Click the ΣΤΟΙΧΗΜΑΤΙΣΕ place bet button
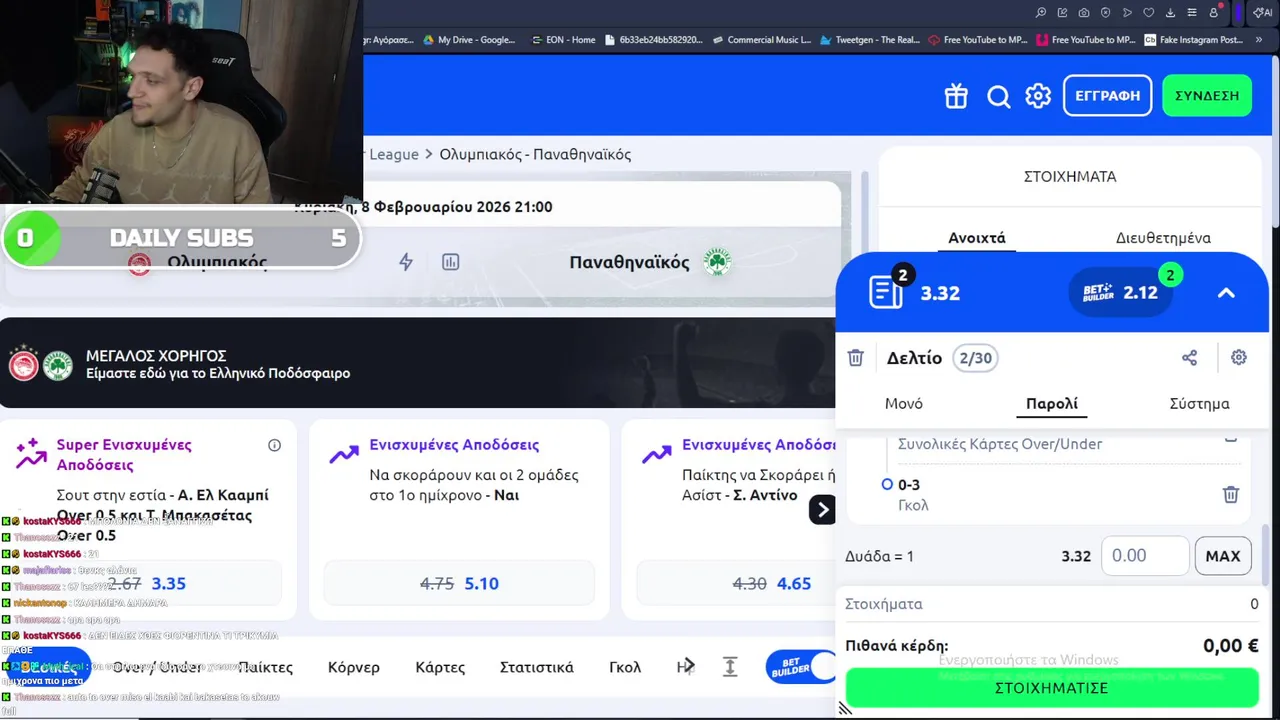This screenshot has width=1280, height=720. (1052, 688)
